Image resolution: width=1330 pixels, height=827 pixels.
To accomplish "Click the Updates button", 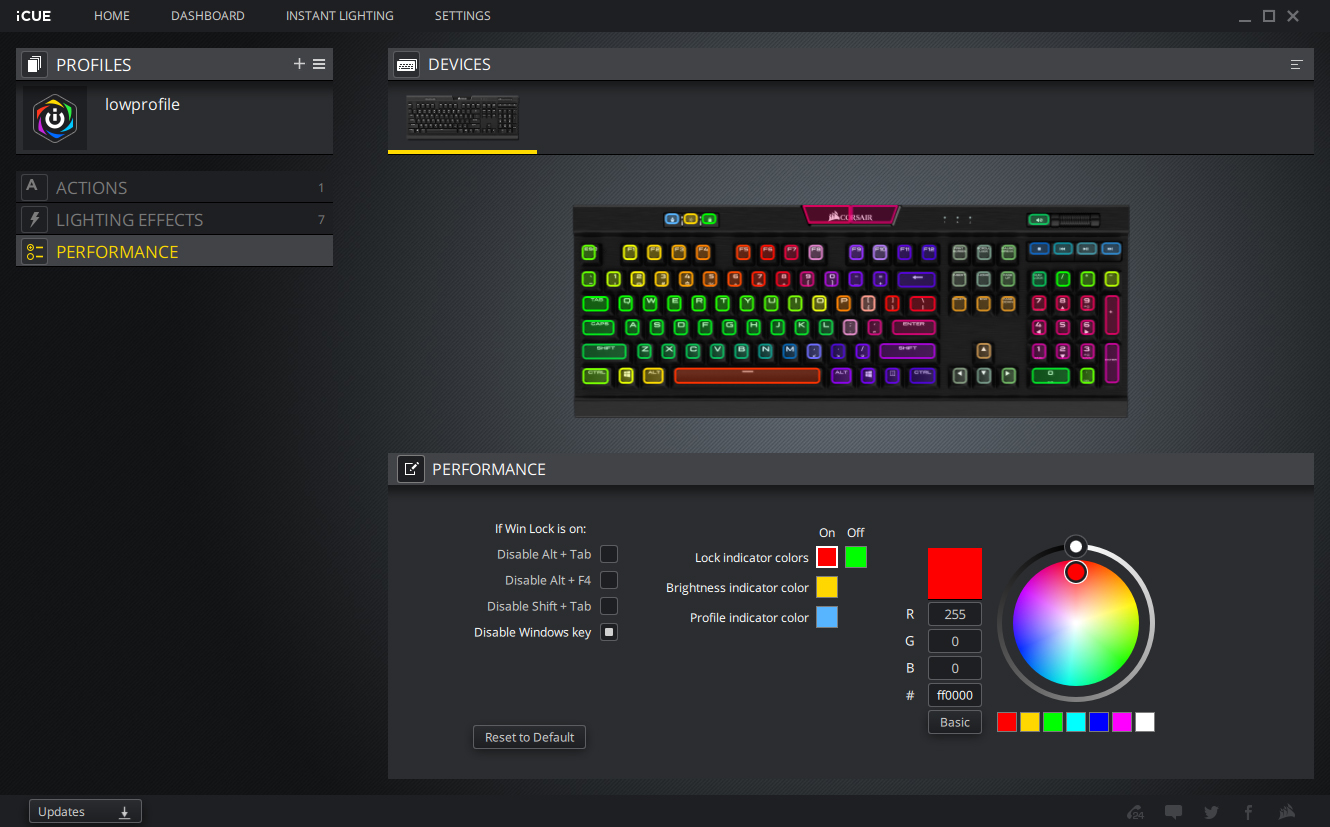I will pyautogui.click(x=85, y=812).
